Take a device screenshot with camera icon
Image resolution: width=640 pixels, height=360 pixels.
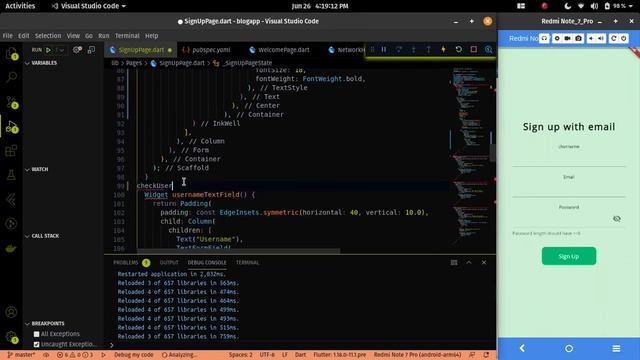tap(578, 38)
